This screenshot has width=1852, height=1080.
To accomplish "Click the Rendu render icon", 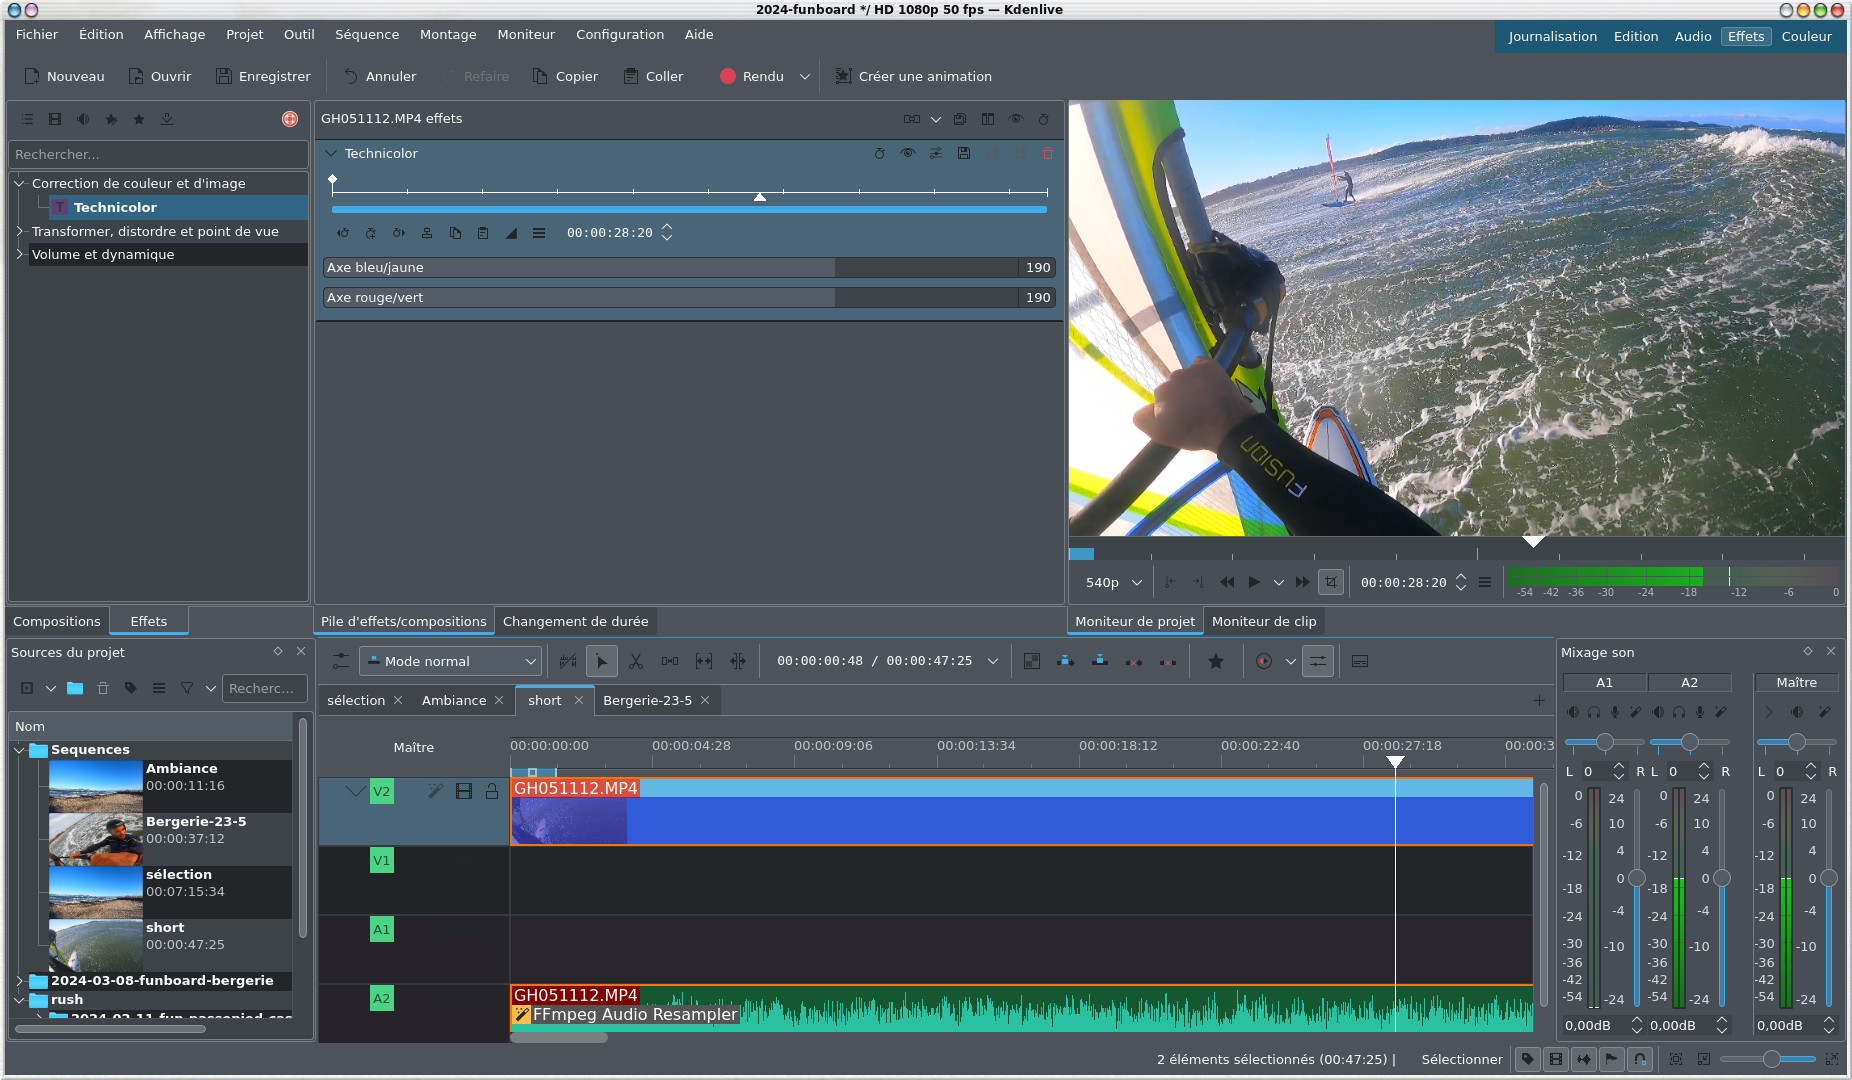I will pyautogui.click(x=728, y=76).
